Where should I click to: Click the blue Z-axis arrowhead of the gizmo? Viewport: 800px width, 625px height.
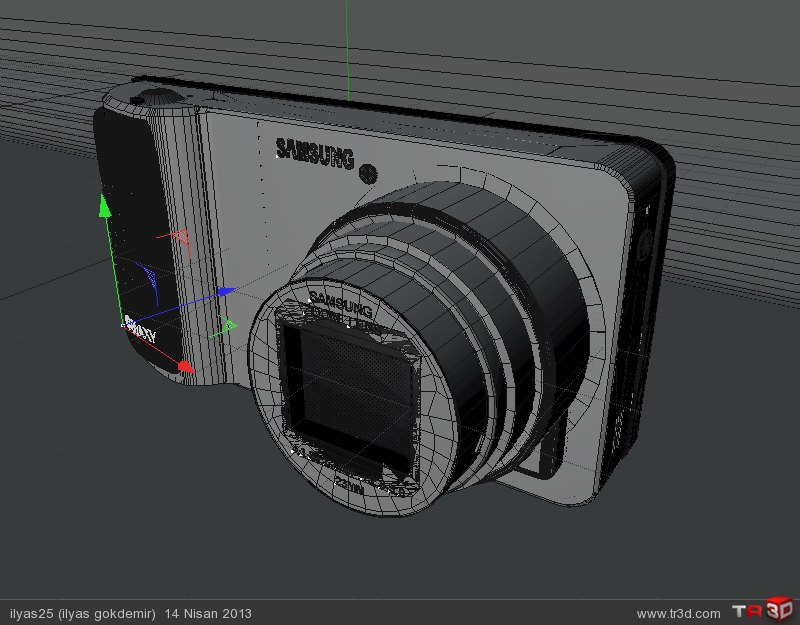pos(227,291)
